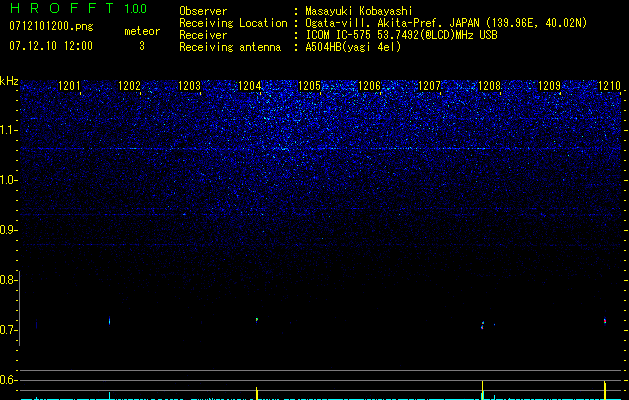Click the Receiving antenna label

tap(230, 47)
